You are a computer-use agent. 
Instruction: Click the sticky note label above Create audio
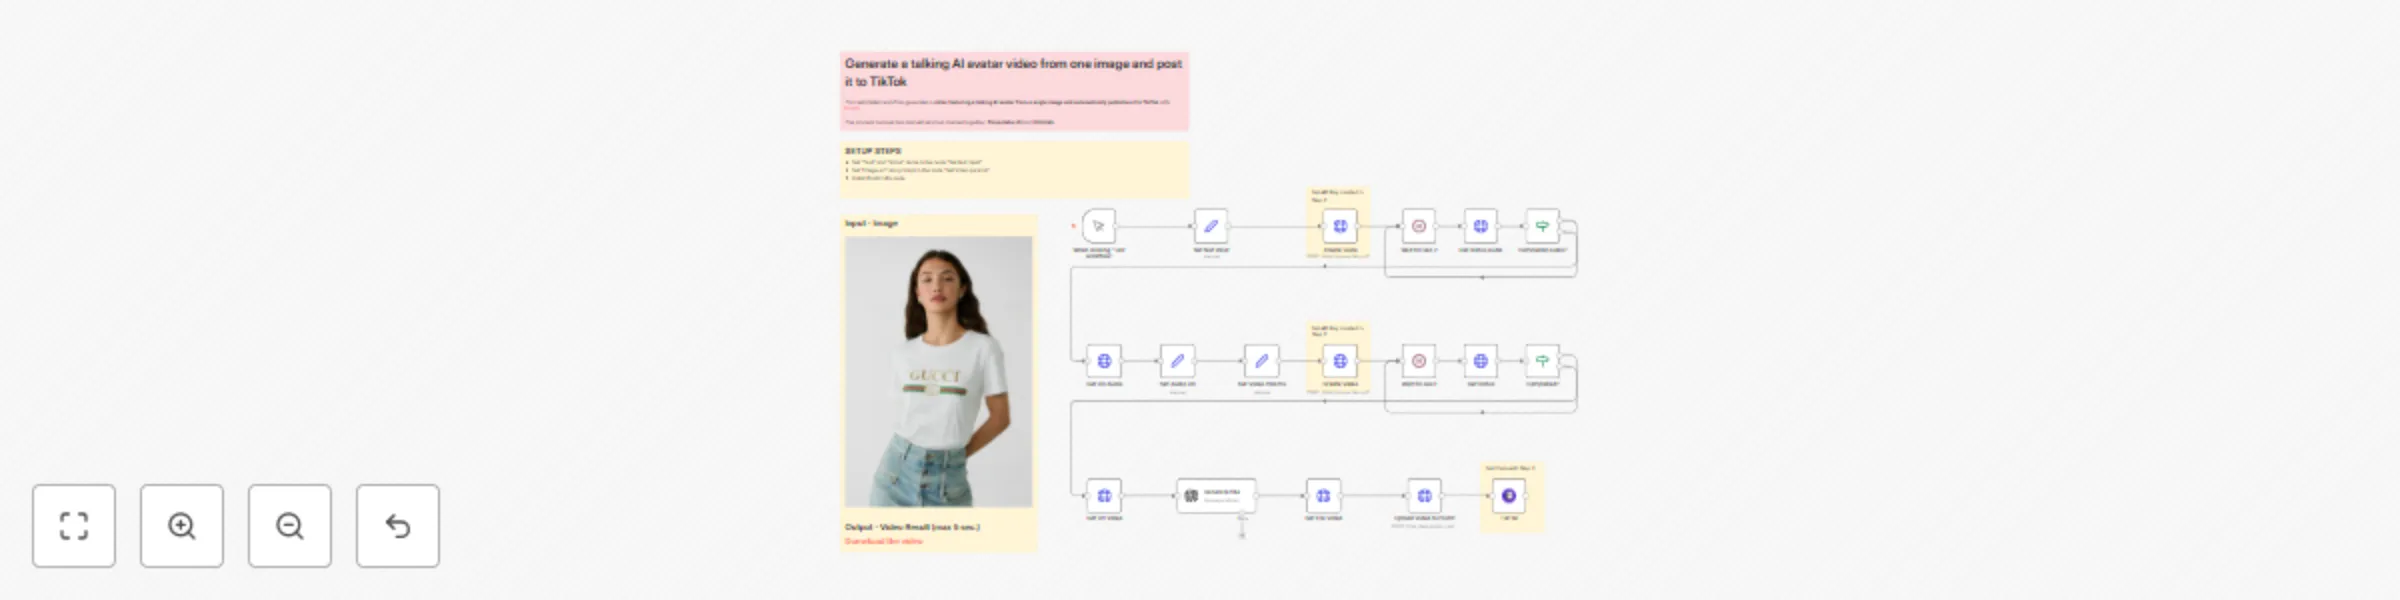click(x=1337, y=195)
